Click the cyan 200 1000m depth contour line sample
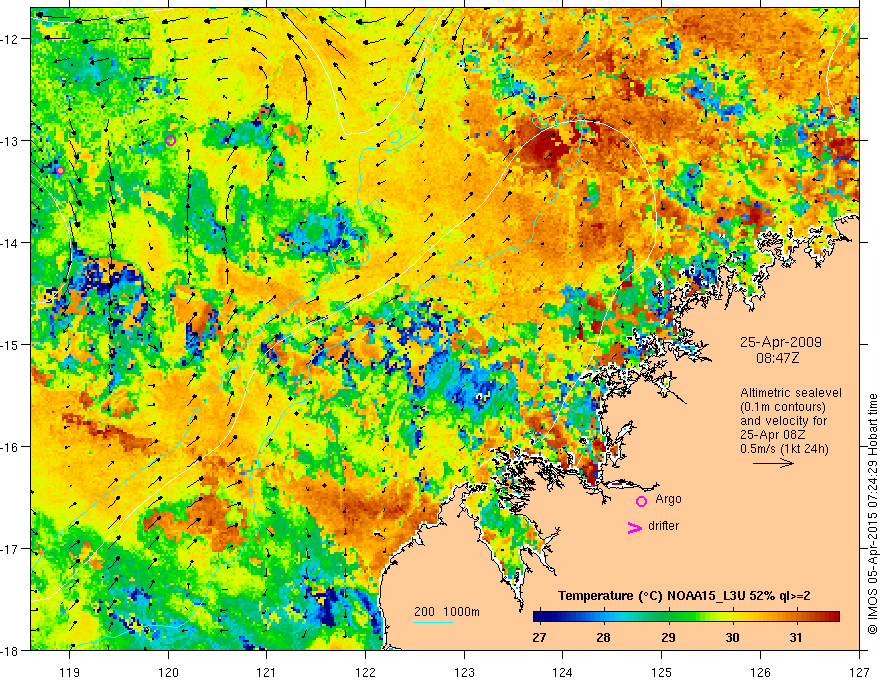 pos(433,622)
